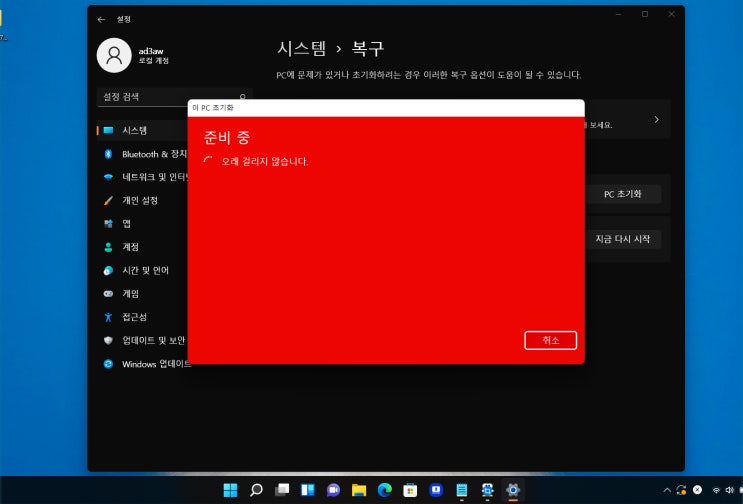Open the Windows Start menu

tap(230, 490)
